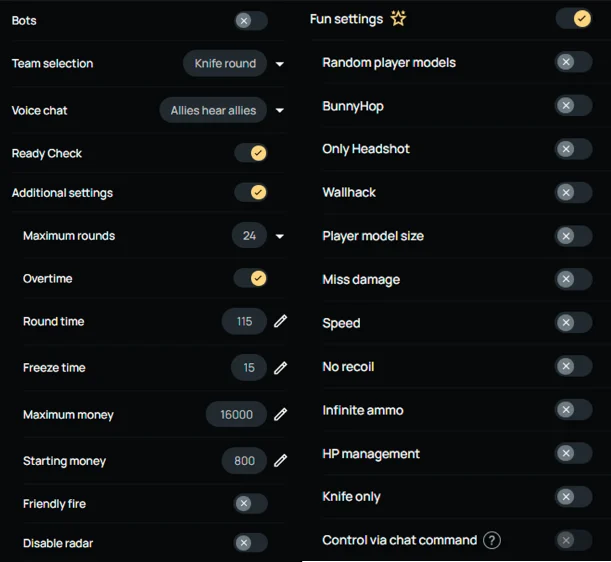
Task: Click the pencil icon for Starting money
Action: click(281, 461)
